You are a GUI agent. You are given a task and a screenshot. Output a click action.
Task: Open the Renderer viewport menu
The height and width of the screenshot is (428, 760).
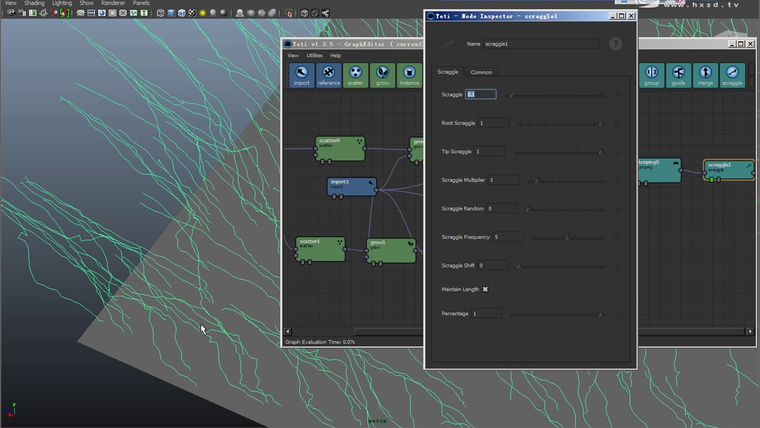pos(113,3)
